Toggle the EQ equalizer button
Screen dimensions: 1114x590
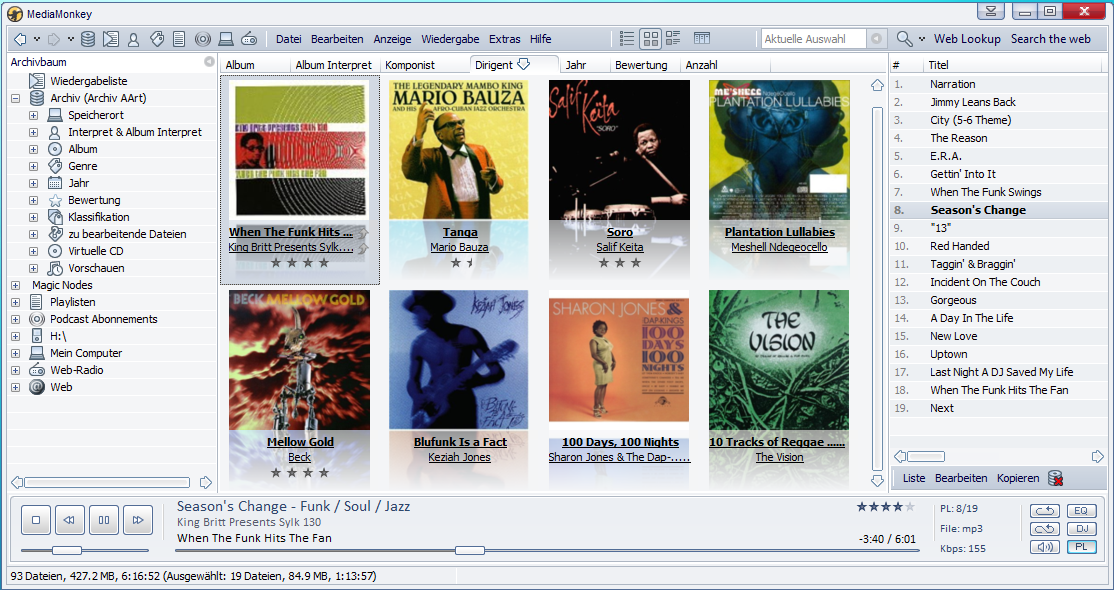click(x=1081, y=511)
